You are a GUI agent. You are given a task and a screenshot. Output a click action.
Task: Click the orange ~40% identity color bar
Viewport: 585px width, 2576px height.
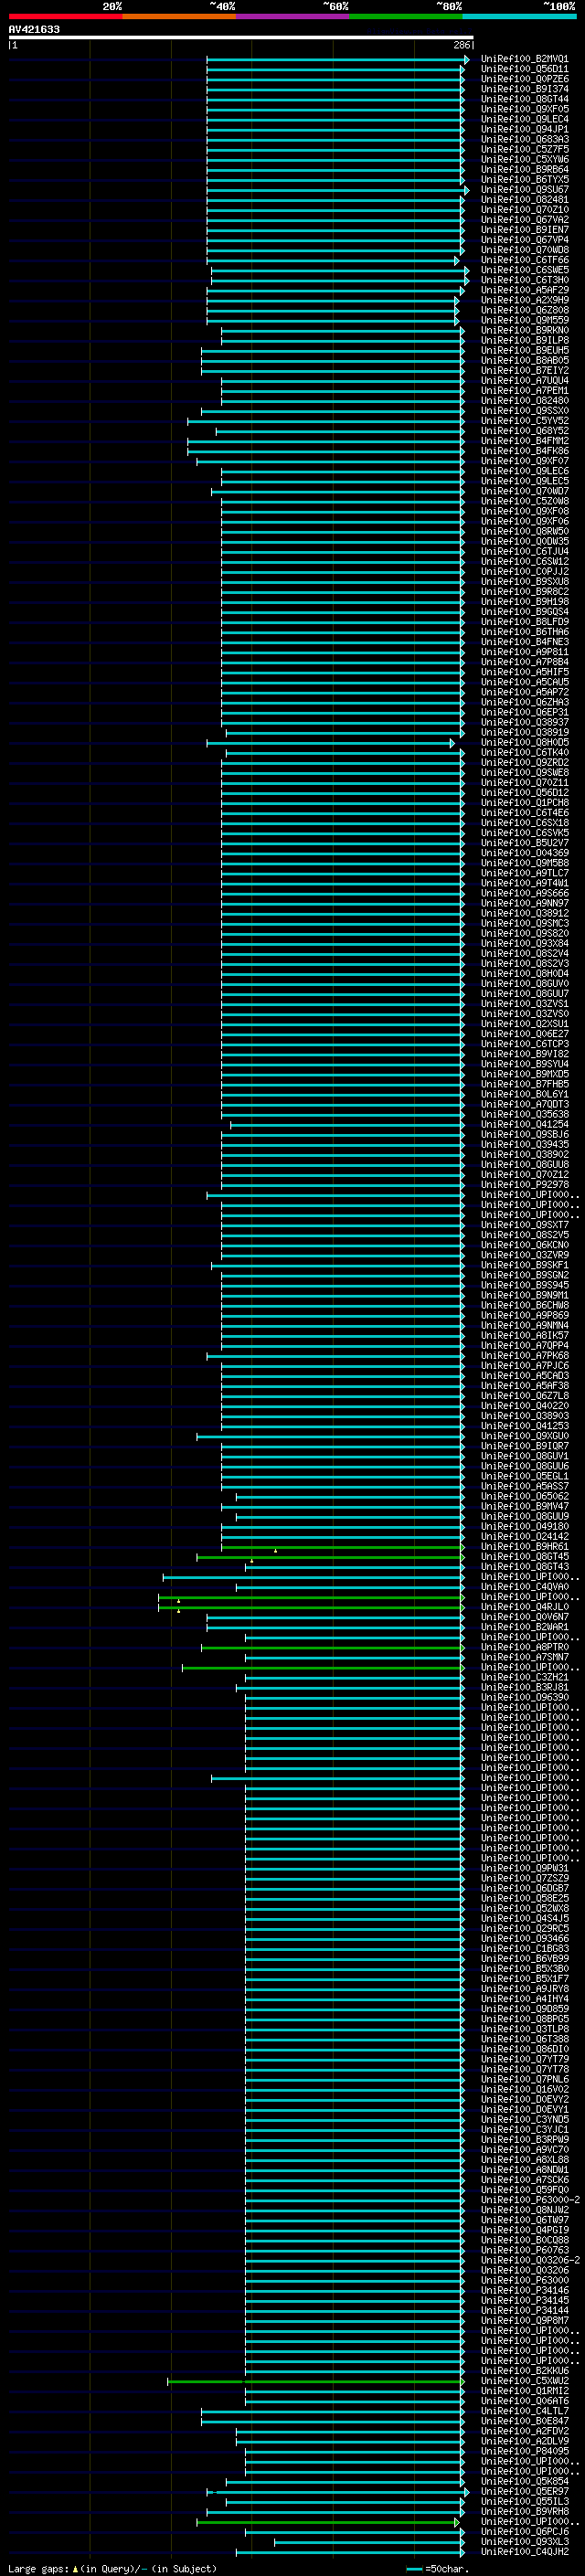click(x=179, y=16)
